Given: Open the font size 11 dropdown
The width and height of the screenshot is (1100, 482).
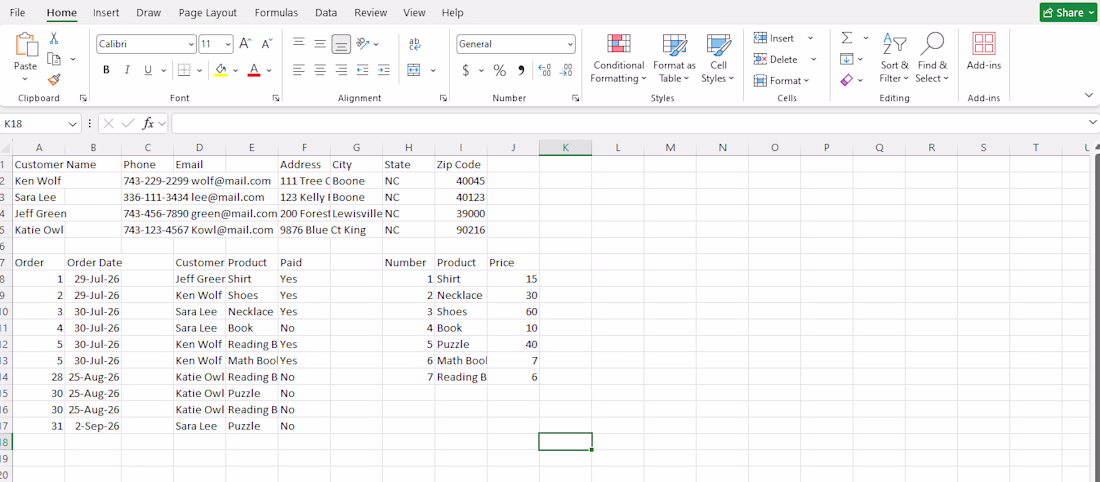Looking at the screenshot, I should pyautogui.click(x=228, y=44).
